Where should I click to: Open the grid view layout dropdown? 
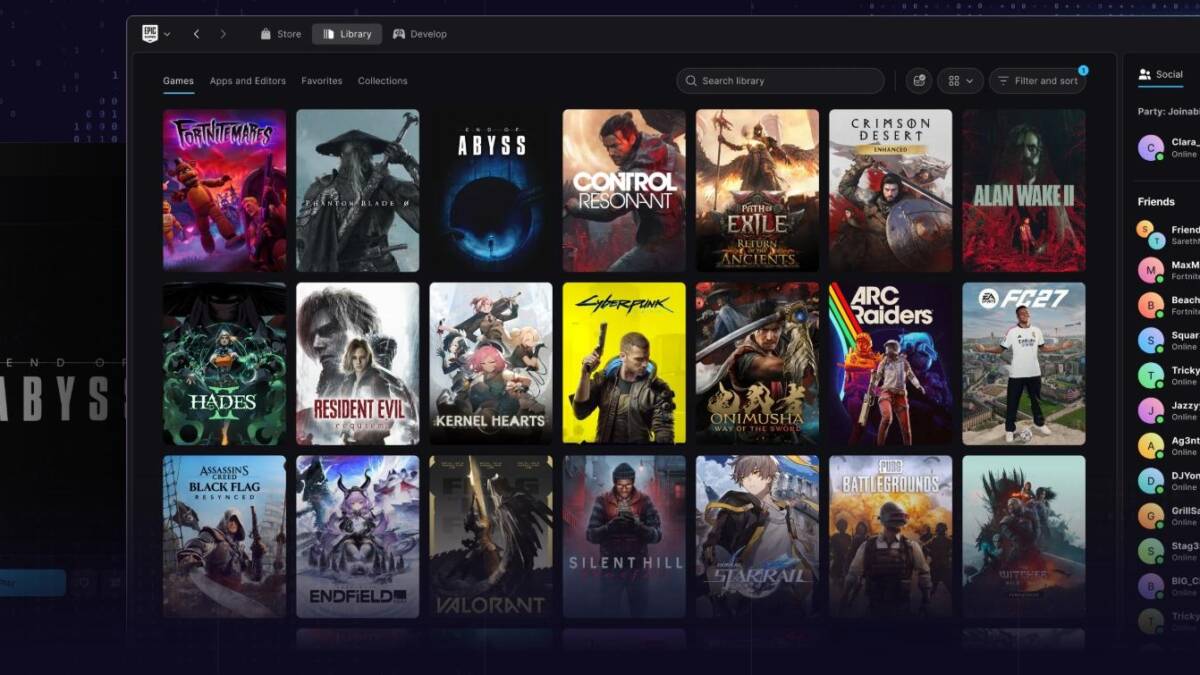(x=960, y=81)
